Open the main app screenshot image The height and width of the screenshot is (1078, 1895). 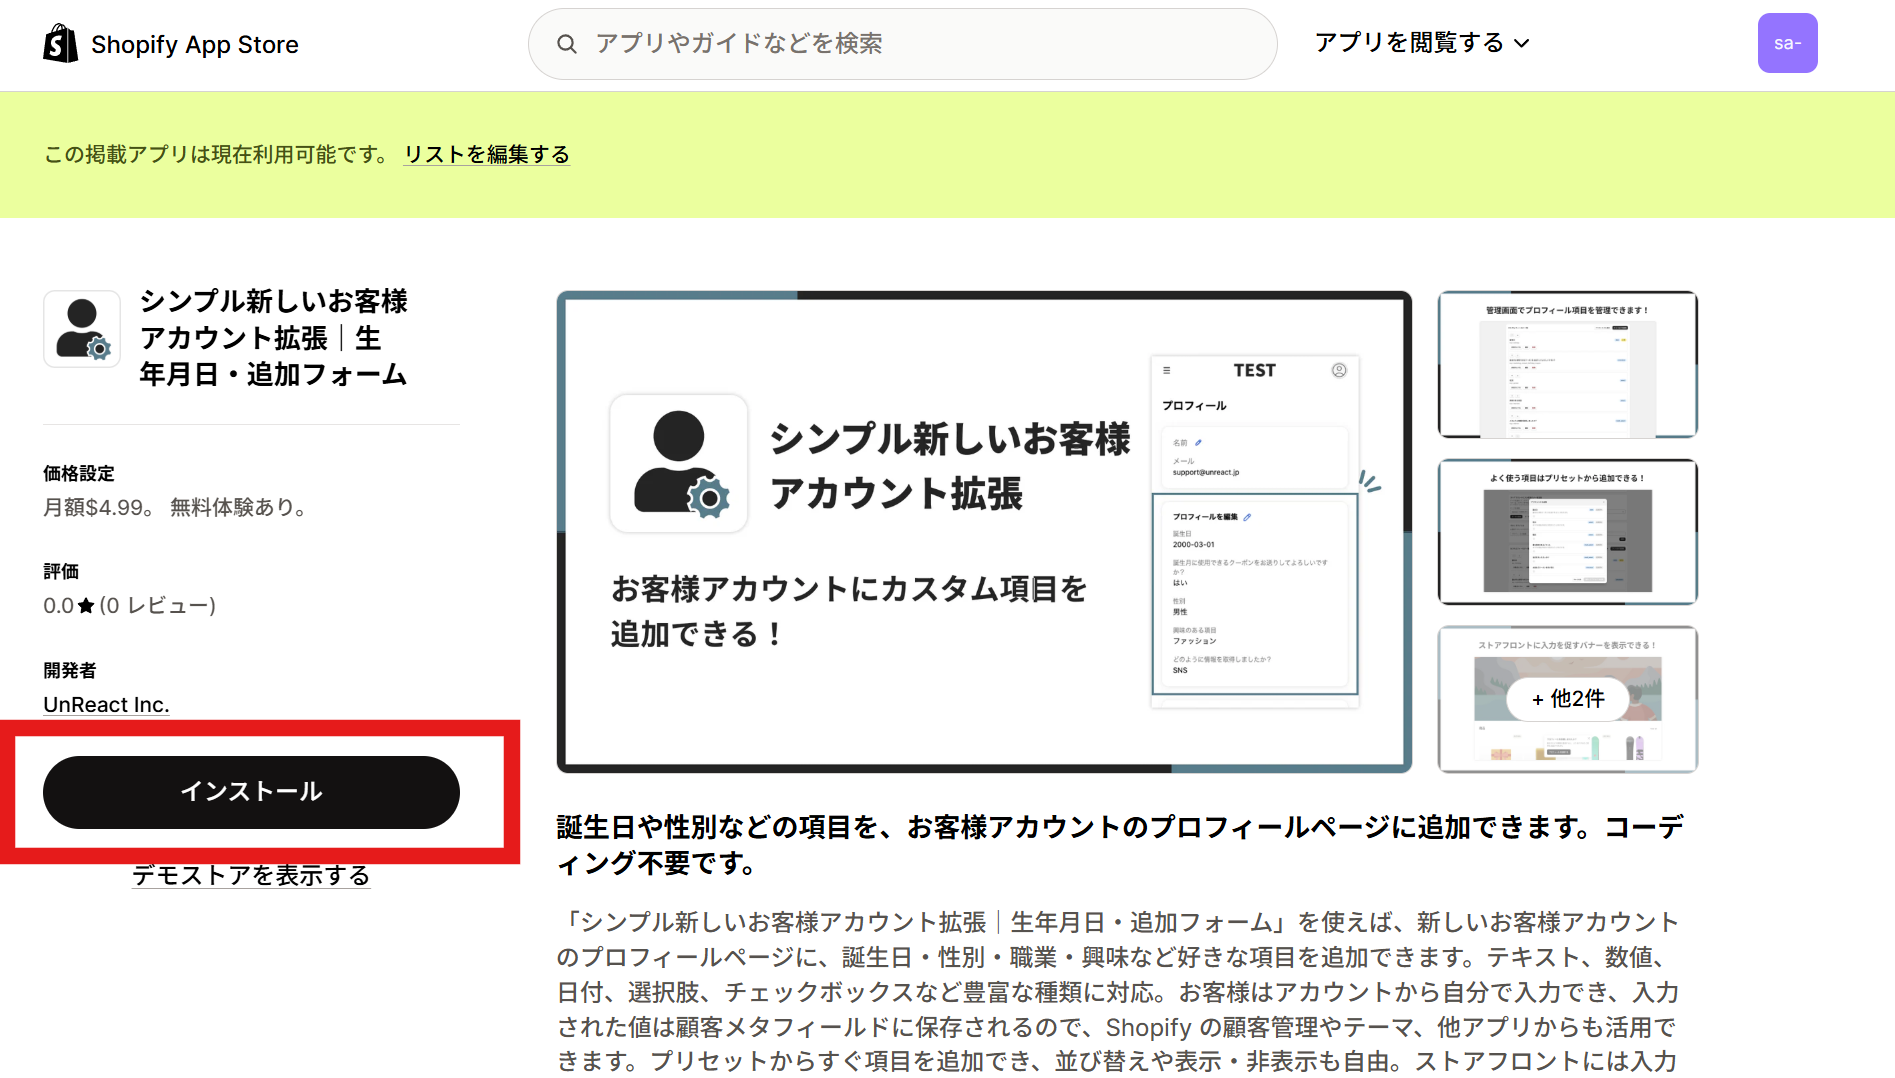(984, 532)
